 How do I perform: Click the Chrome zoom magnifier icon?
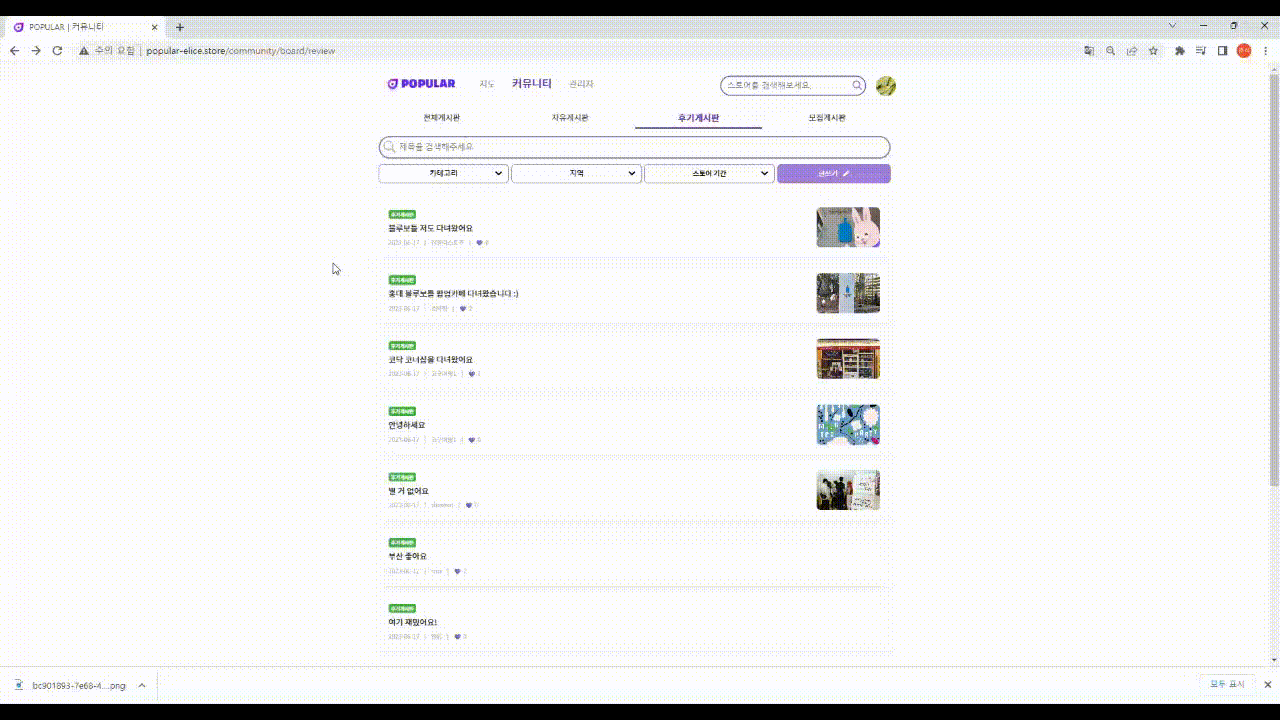(x=1110, y=51)
